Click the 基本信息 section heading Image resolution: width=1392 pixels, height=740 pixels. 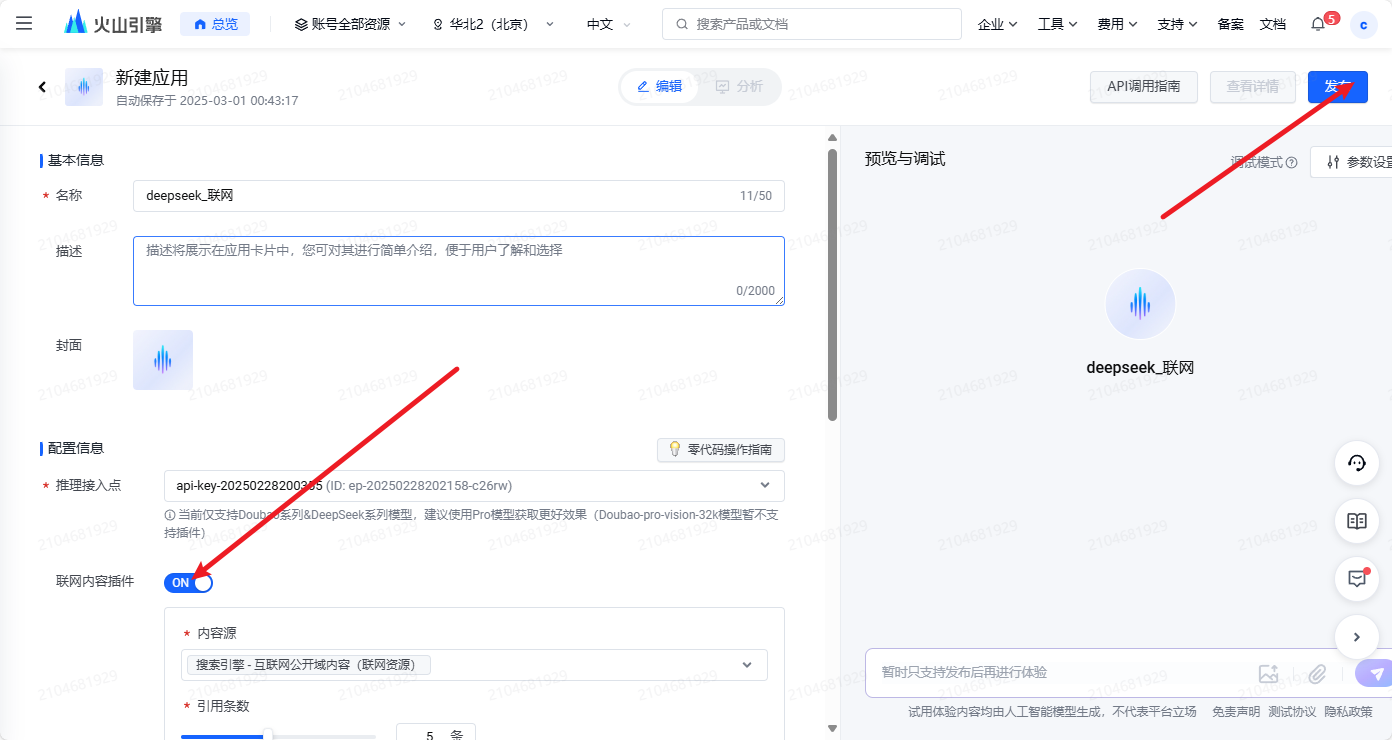click(76, 160)
